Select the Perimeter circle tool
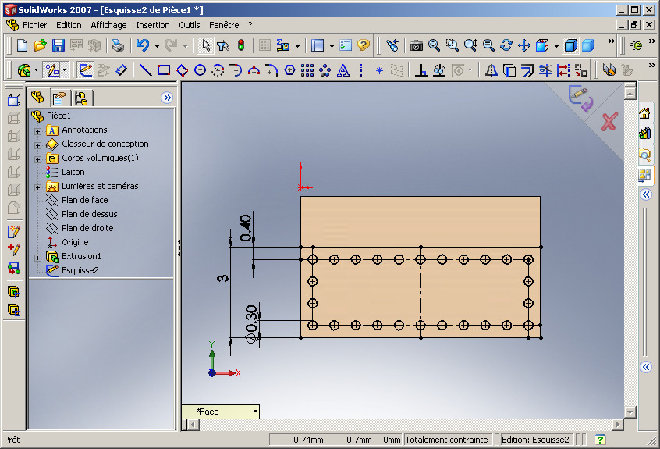The image size is (660, 449). click(x=218, y=70)
